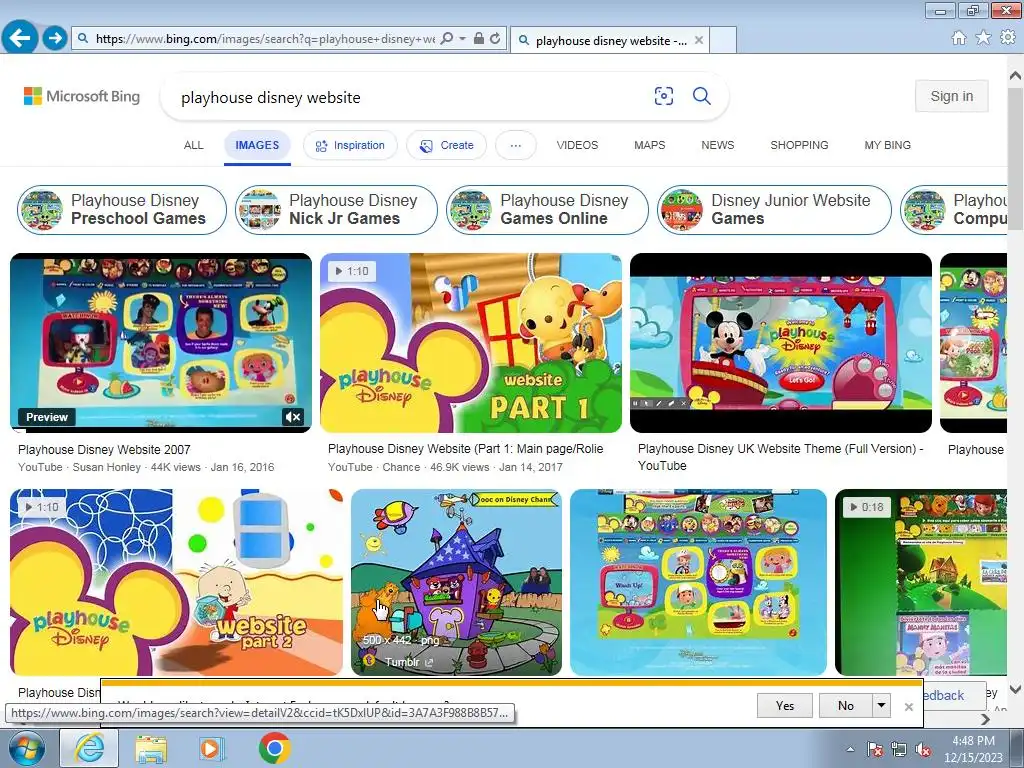Select 'Playhouse Disney Games Online' suggestion
The height and width of the screenshot is (768, 1024).
coord(547,210)
